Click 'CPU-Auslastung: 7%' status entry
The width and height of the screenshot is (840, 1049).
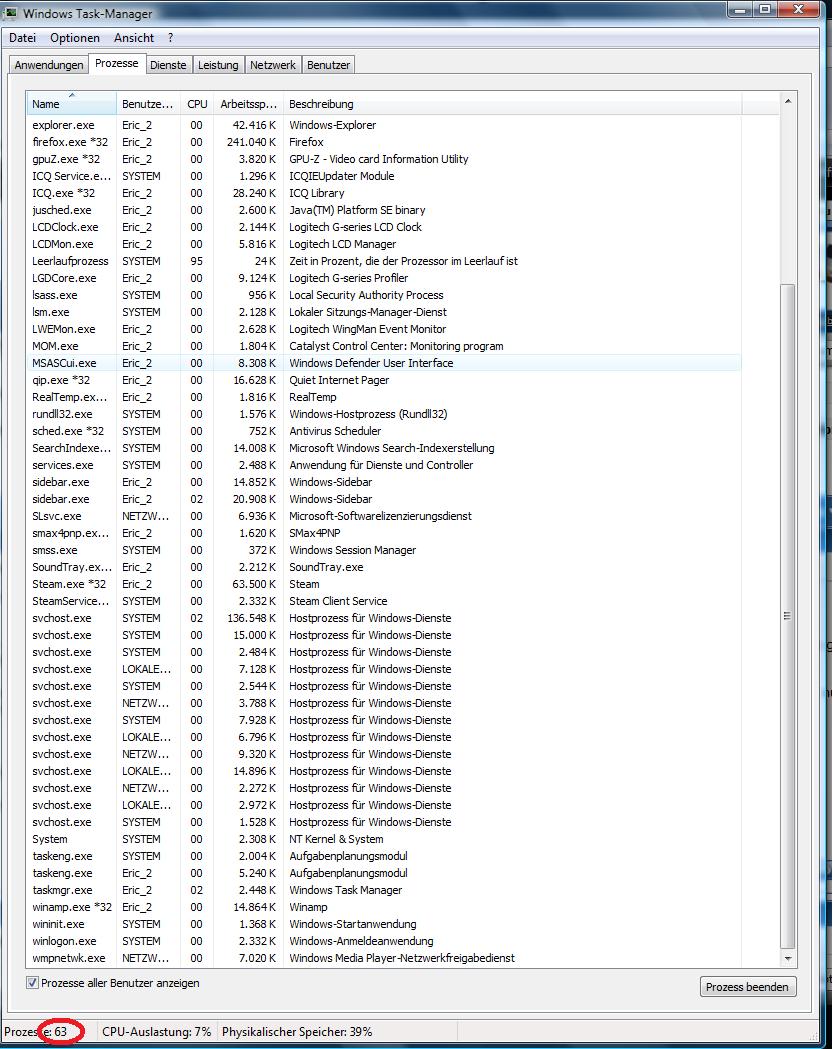pos(156,1032)
